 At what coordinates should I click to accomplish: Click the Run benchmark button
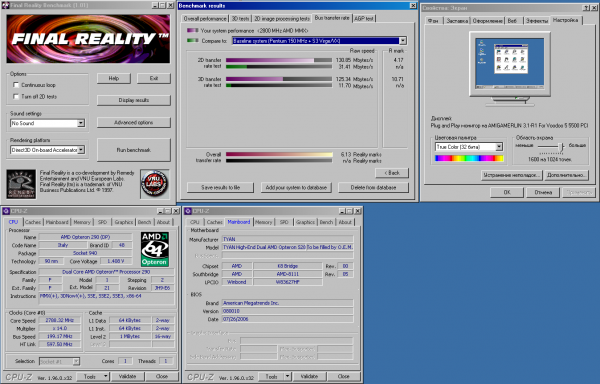134,150
